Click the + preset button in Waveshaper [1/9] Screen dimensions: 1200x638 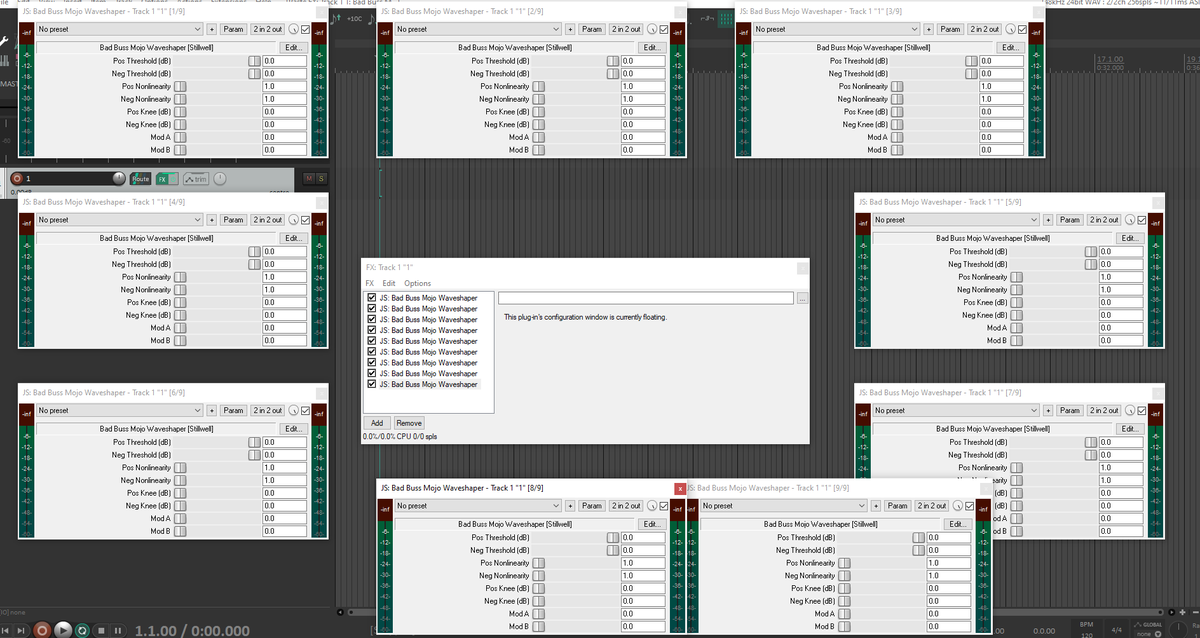[211, 29]
